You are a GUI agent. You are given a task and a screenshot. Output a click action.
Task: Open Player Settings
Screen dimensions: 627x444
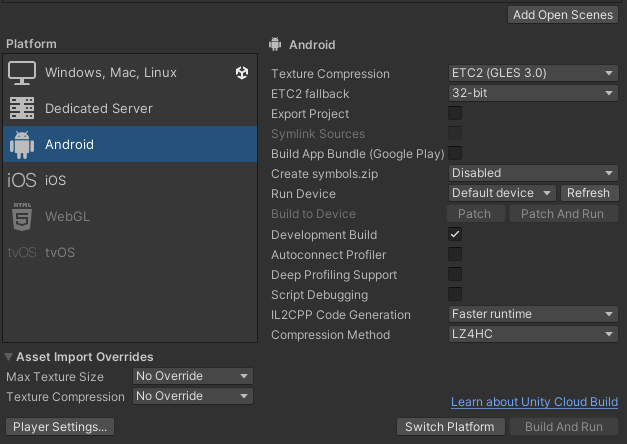tap(60, 427)
